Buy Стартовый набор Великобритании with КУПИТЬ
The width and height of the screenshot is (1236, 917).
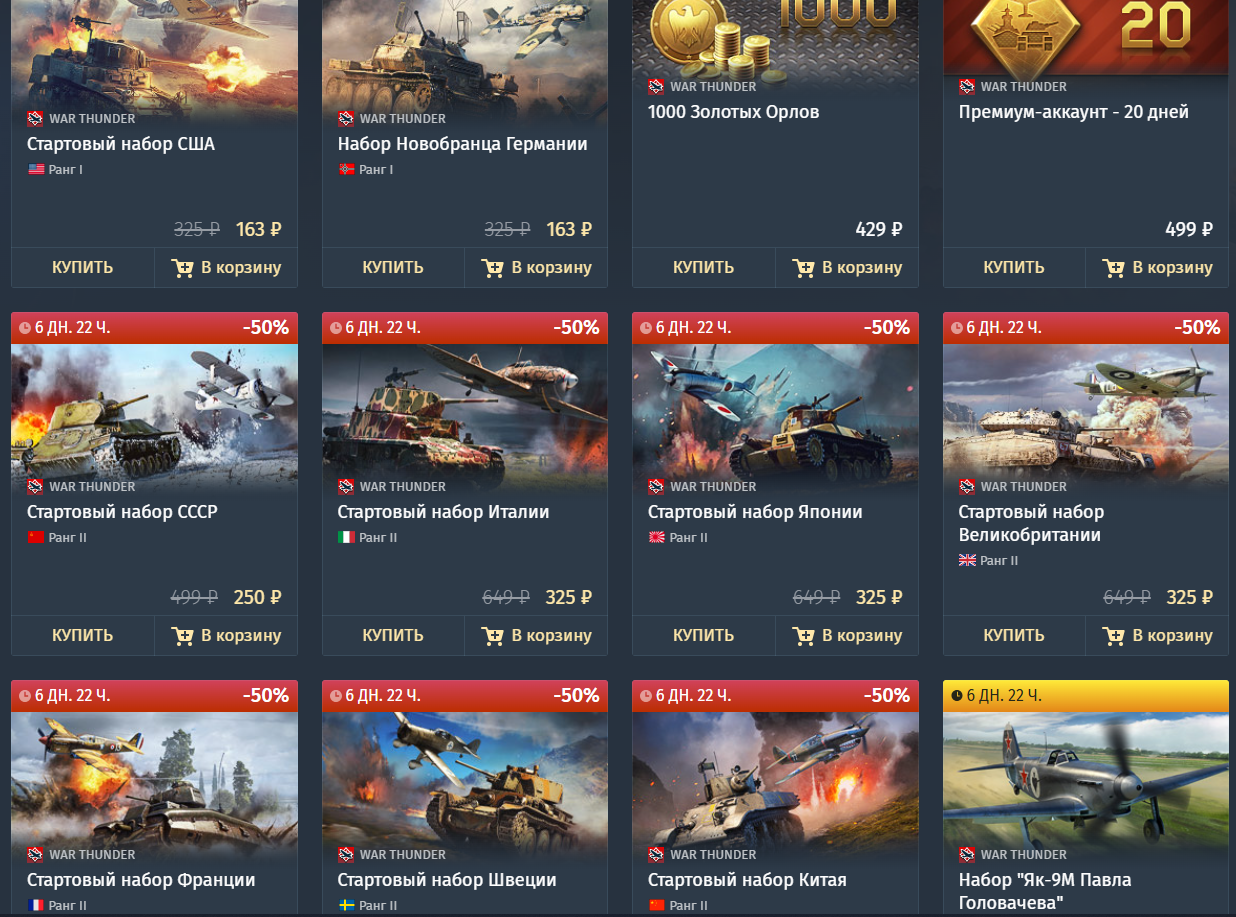pos(1014,635)
